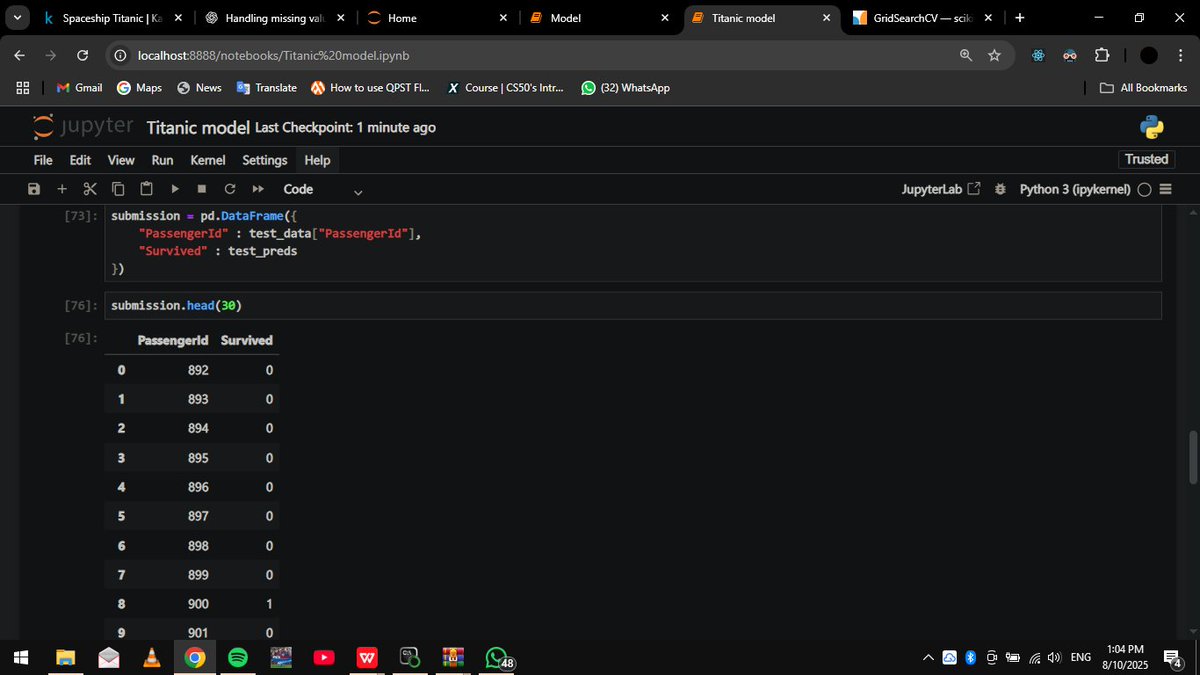This screenshot has height=675, width=1200.
Task: Click inside the pd.DataFrame code cell
Action: 632,242
